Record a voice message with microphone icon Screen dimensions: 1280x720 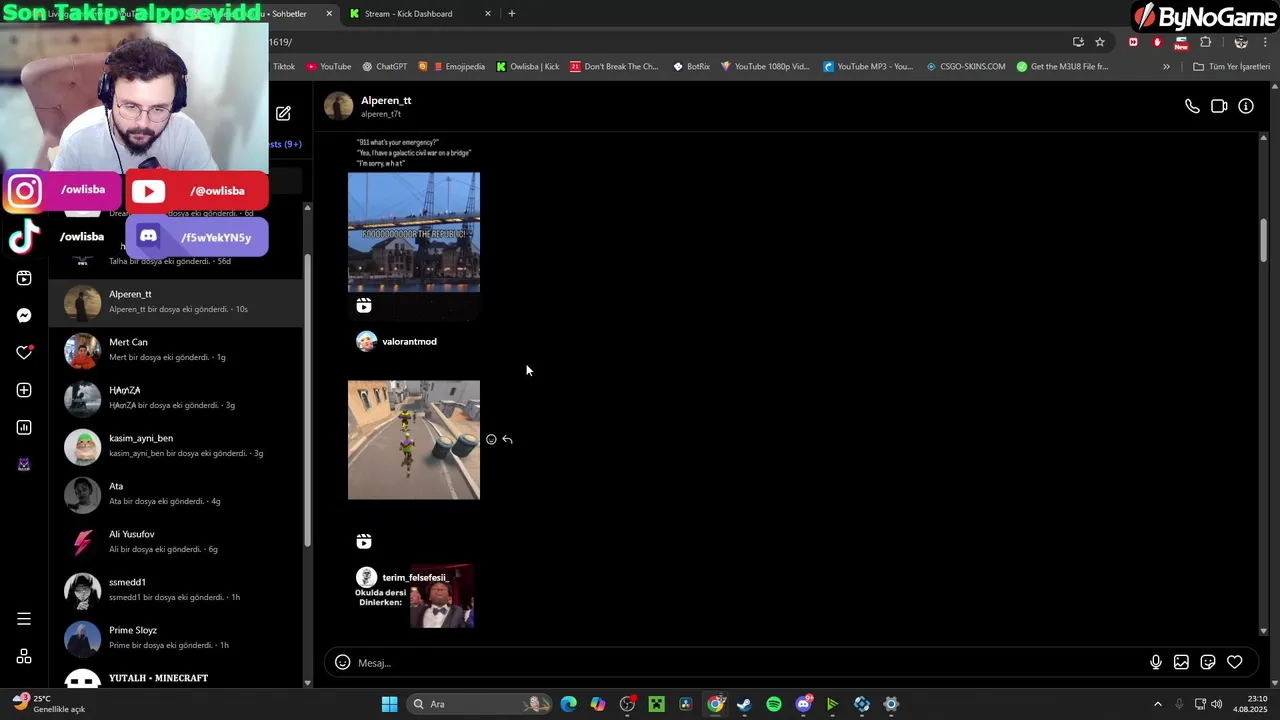[x=1156, y=662]
